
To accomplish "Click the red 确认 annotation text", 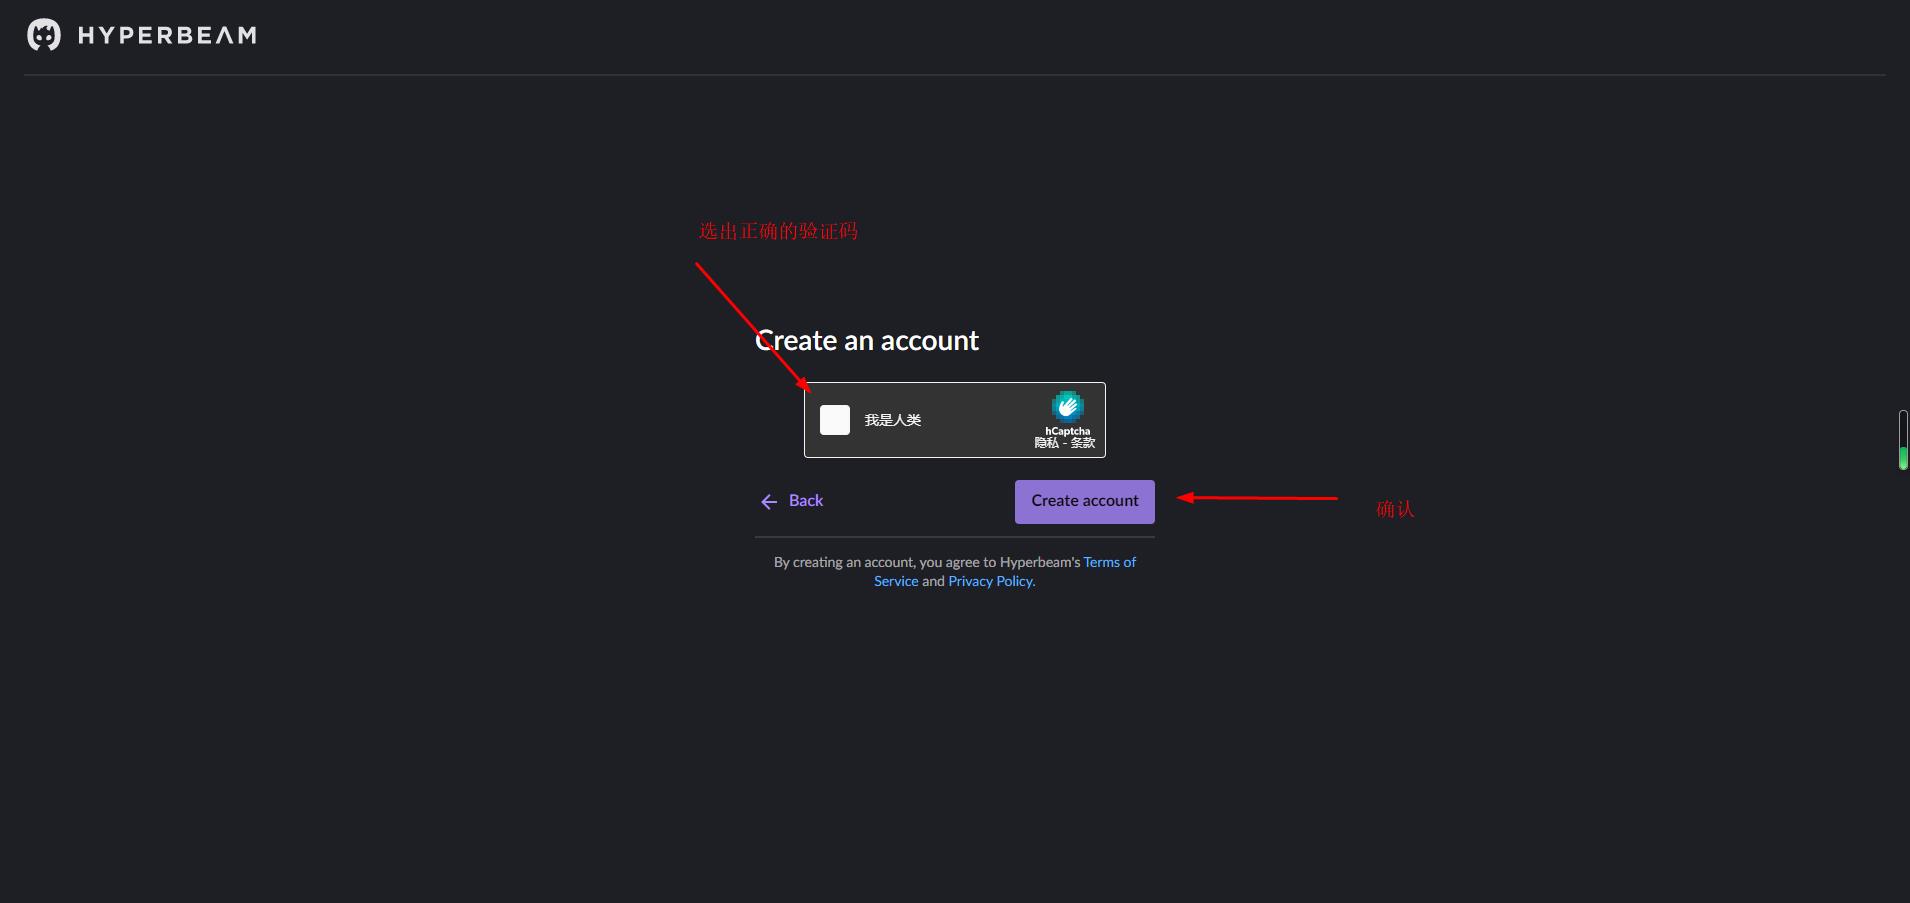I will (1395, 509).
